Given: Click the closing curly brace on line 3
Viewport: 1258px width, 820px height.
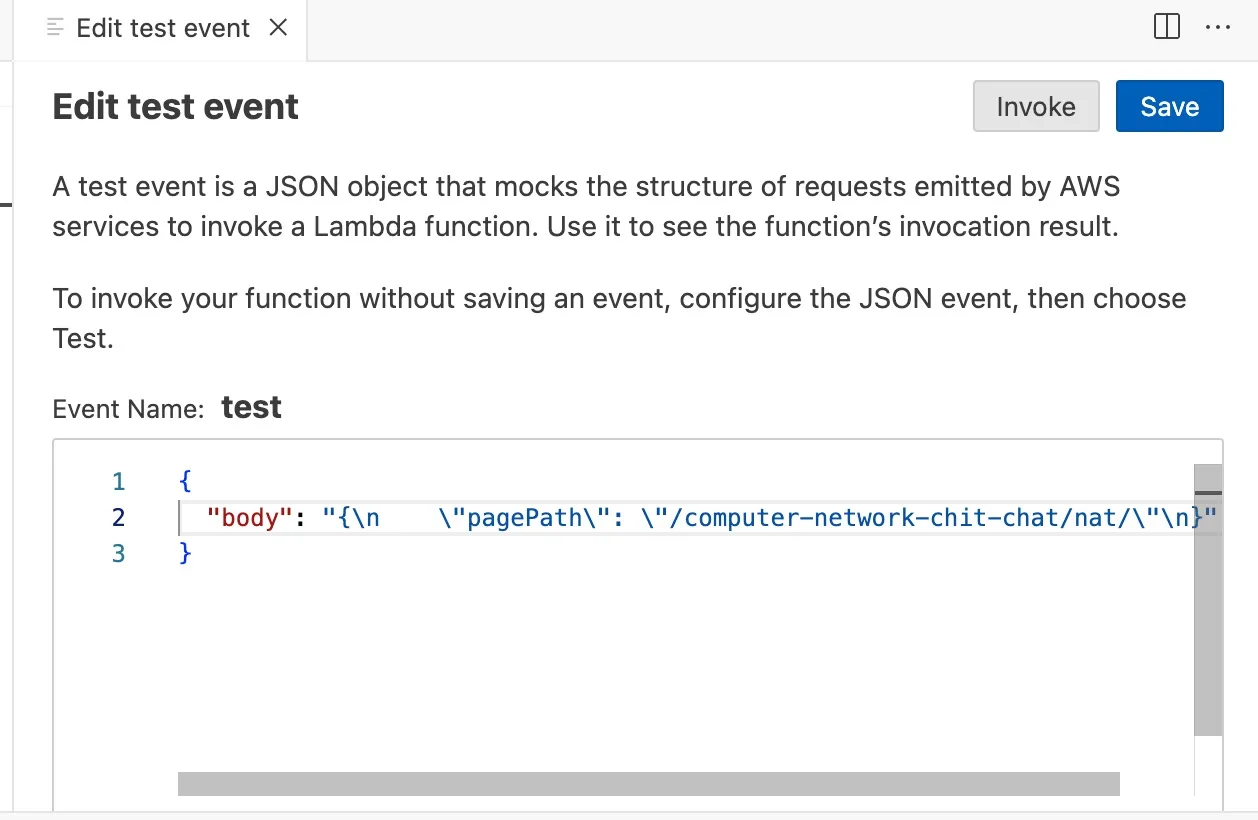Looking at the screenshot, I should 185,554.
